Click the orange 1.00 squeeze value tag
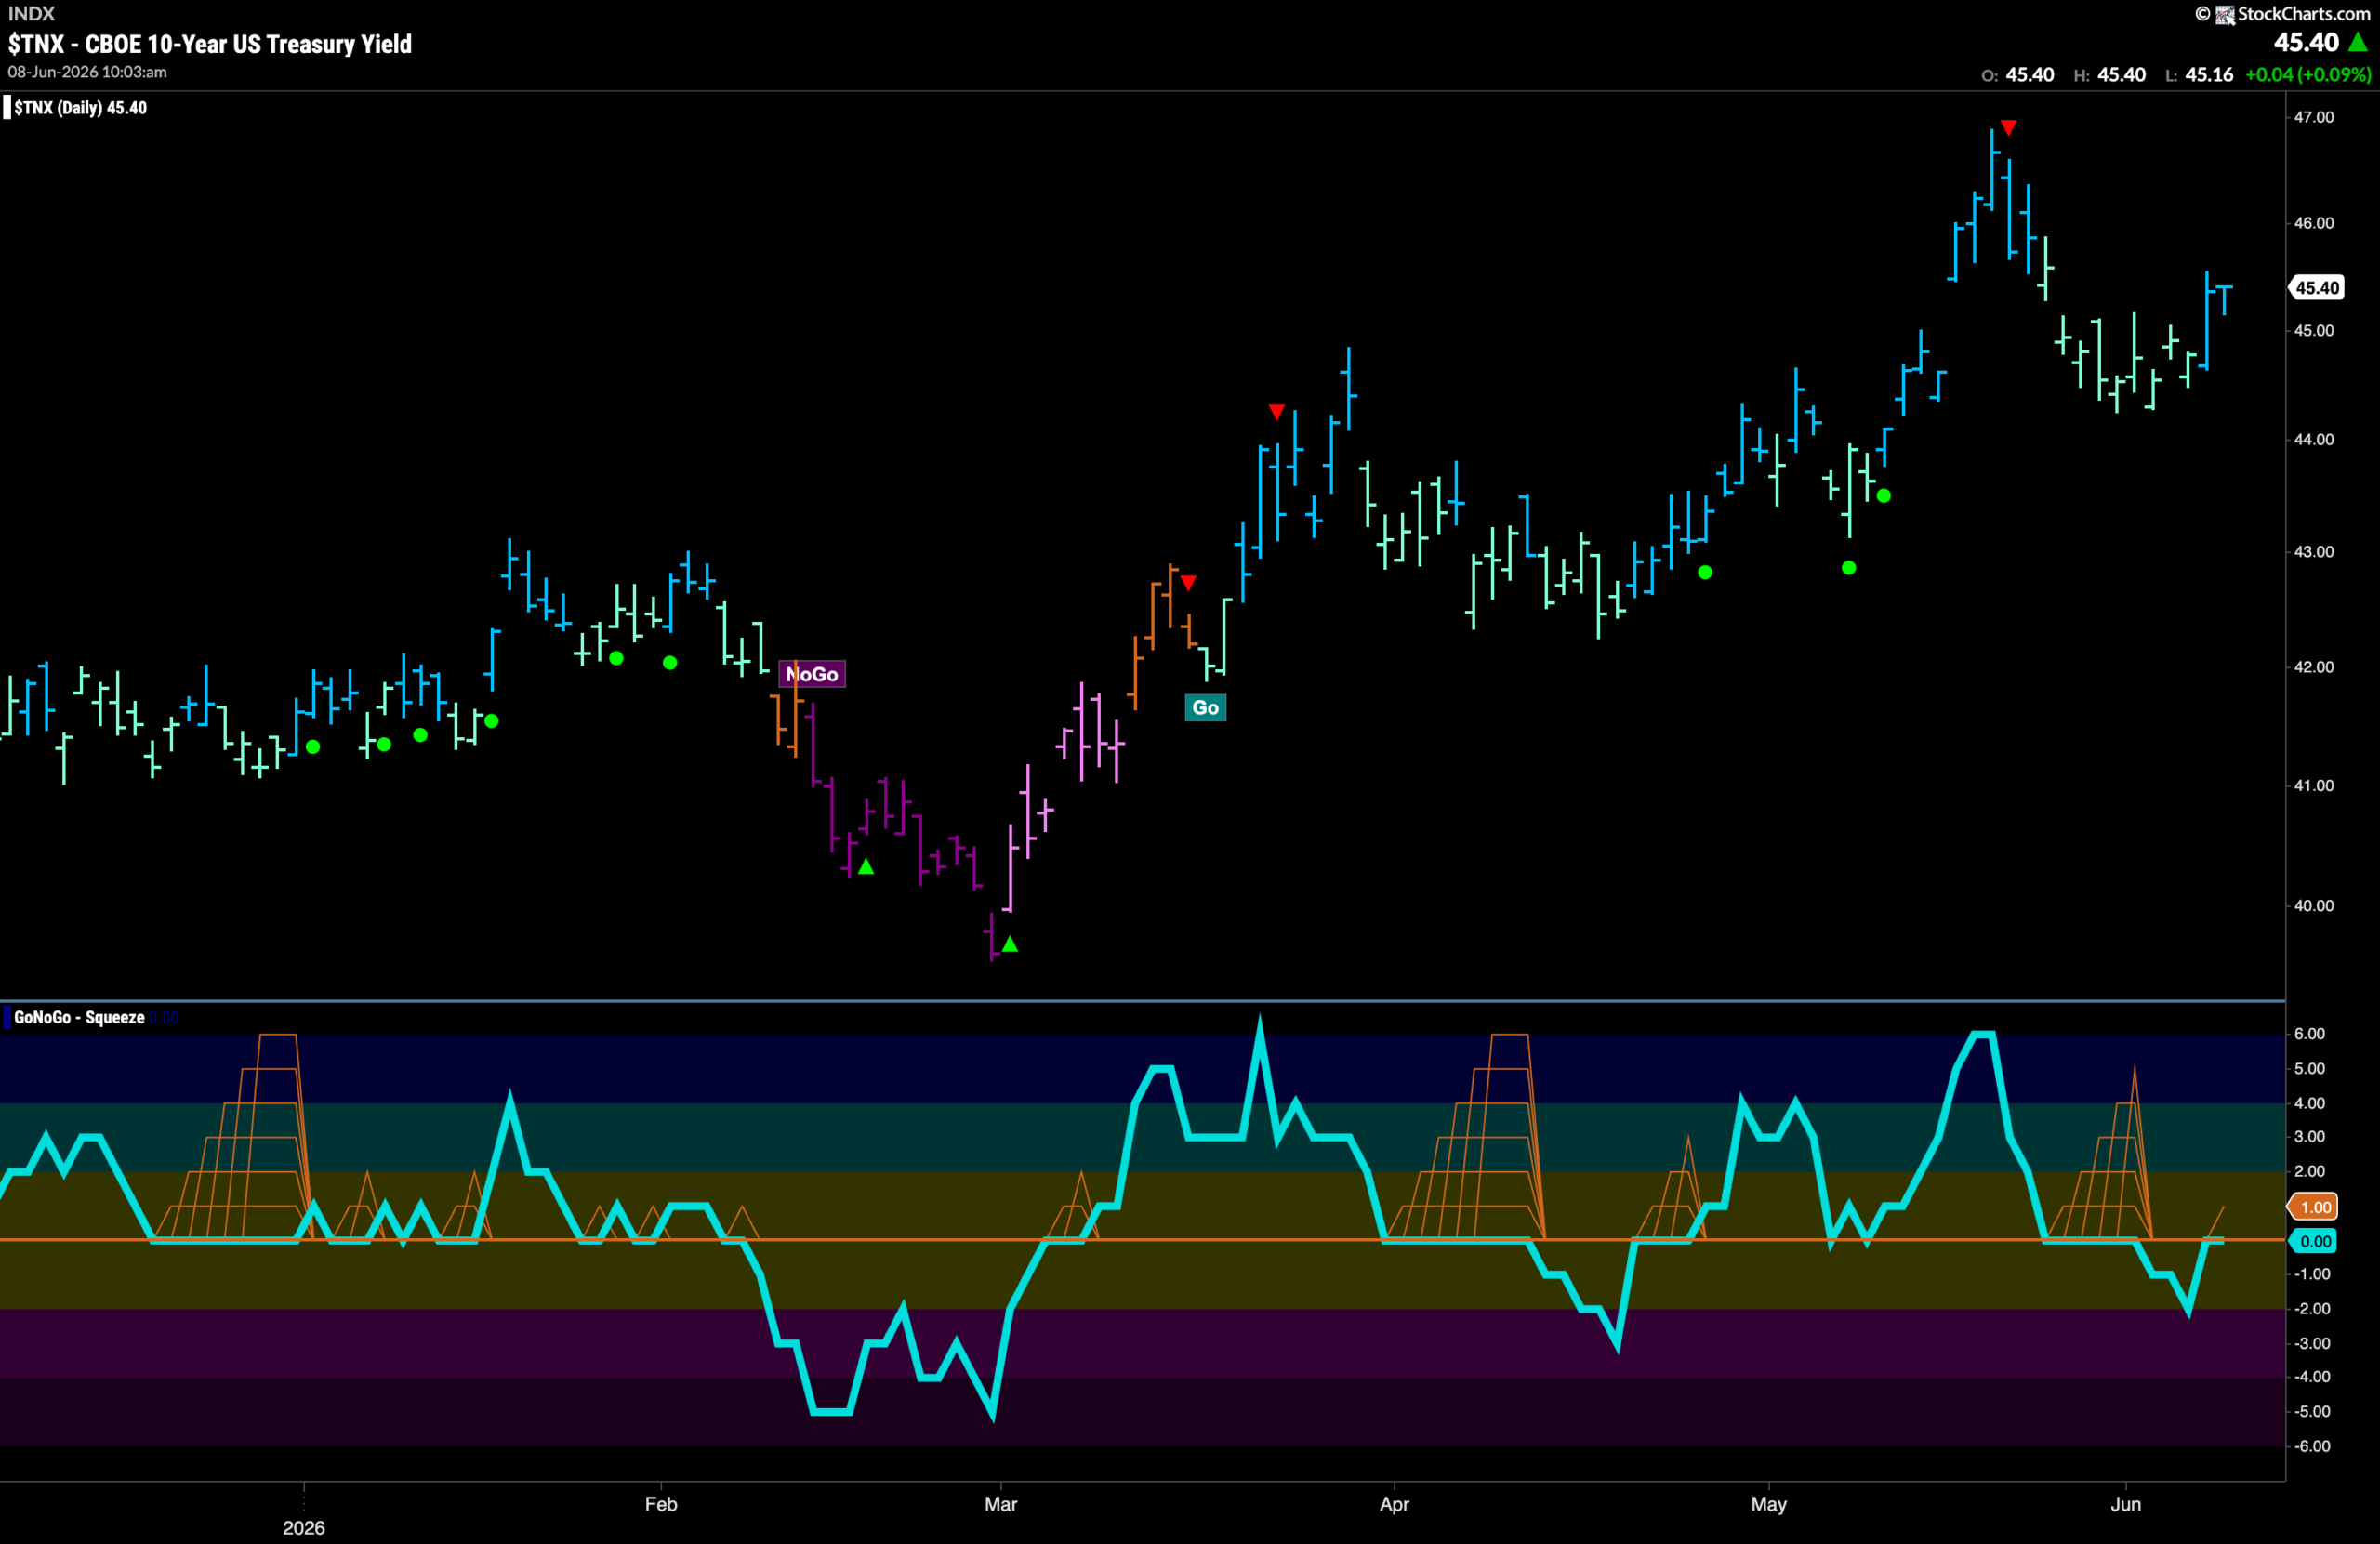This screenshot has height=1544, width=2380. coord(2315,1207)
